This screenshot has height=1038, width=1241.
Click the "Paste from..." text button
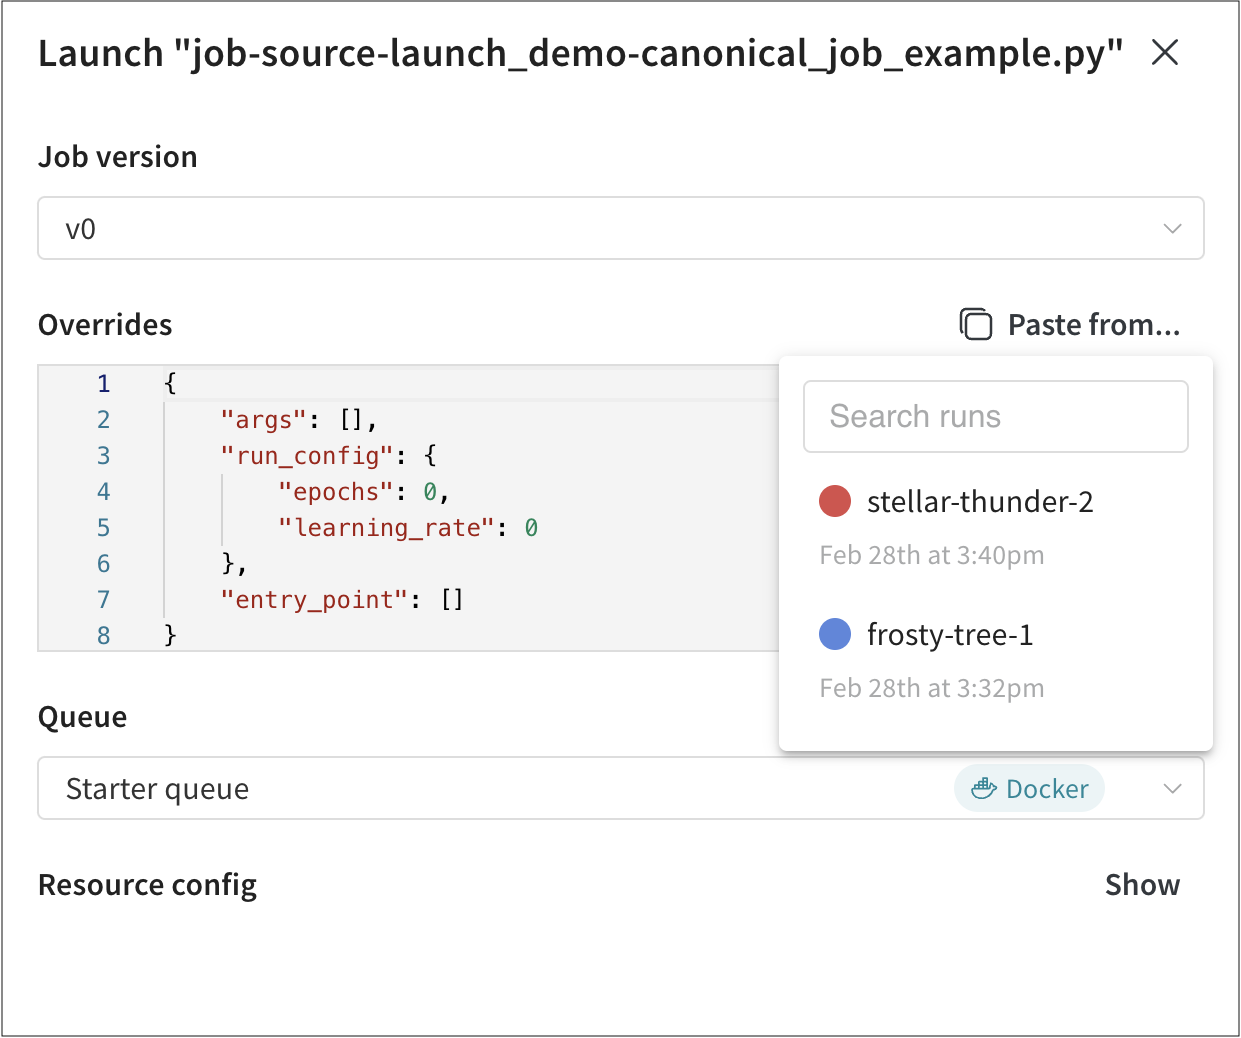pos(1093,325)
